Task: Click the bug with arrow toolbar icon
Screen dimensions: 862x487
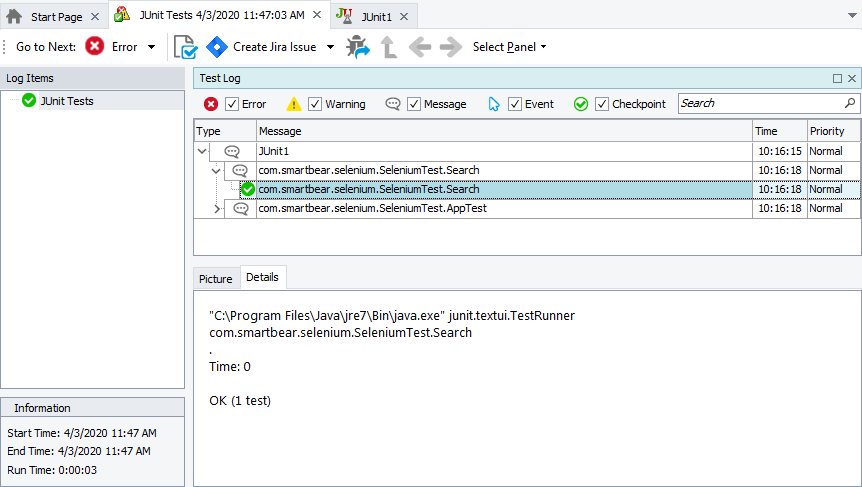Action: point(358,47)
